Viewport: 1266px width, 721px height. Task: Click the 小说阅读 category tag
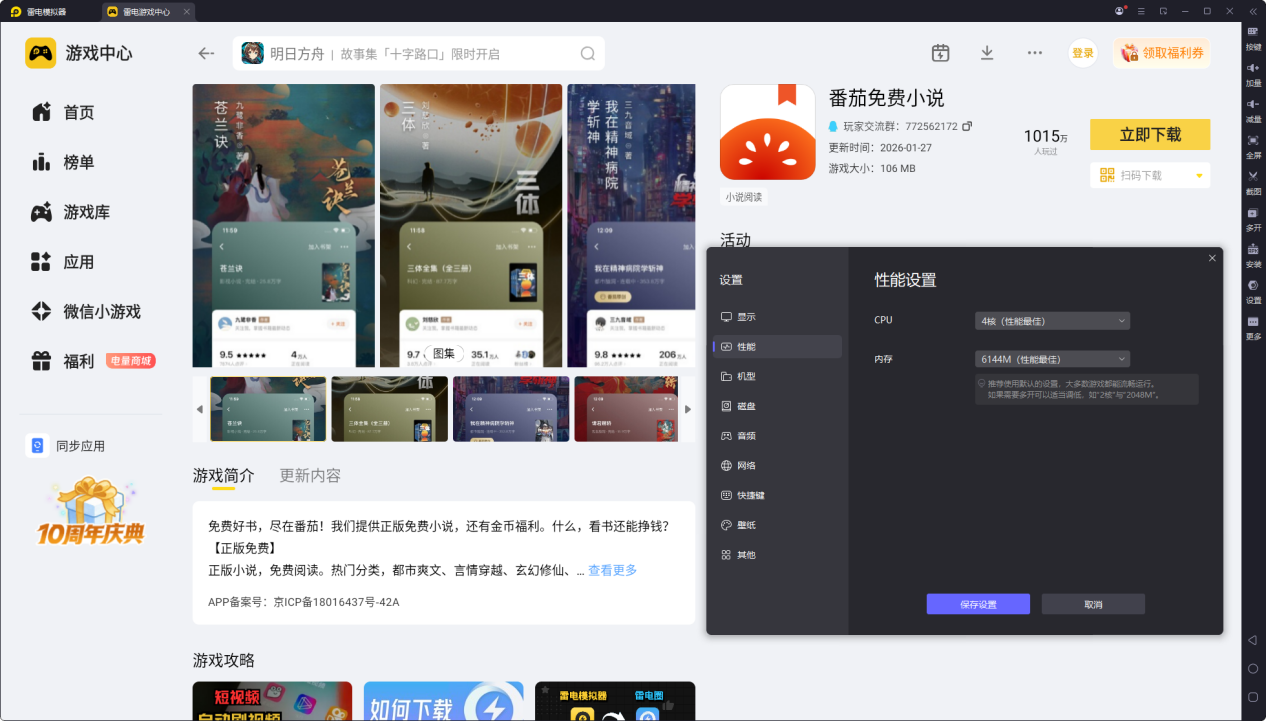743,197
